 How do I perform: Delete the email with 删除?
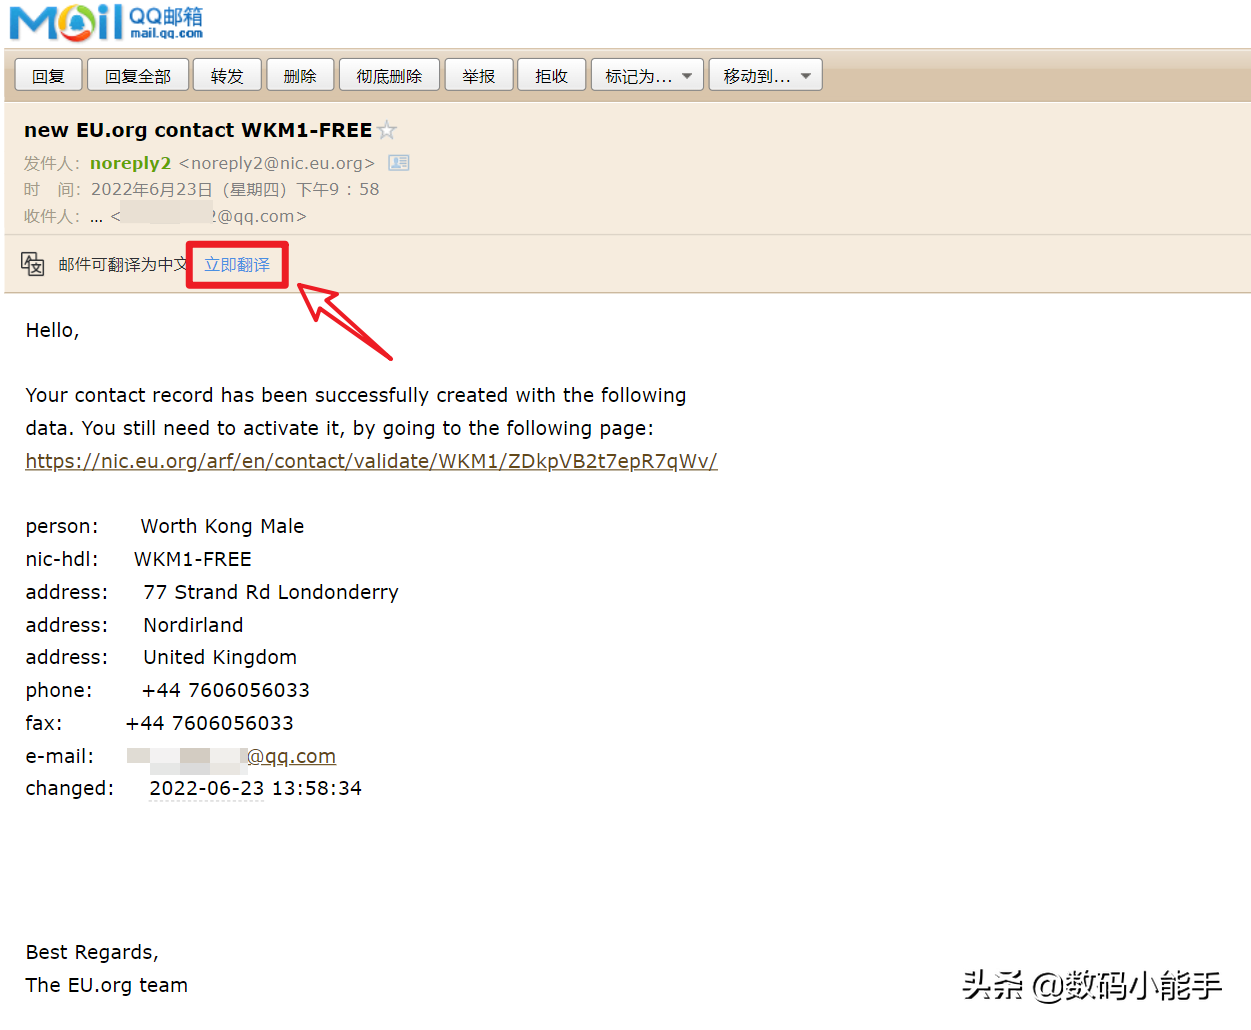[300, 76]
